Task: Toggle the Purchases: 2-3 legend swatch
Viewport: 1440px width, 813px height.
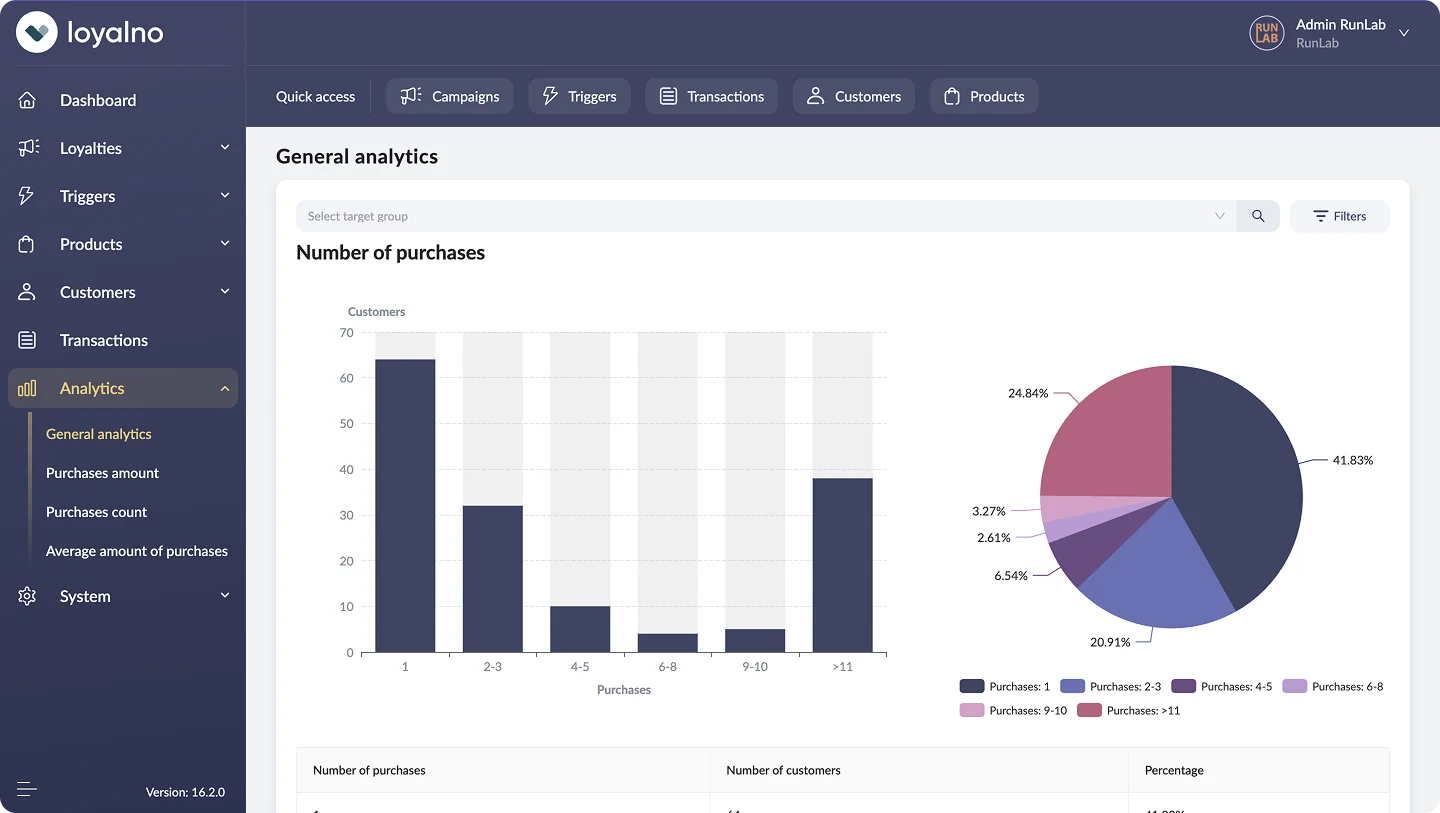Action: [1073, 686]
